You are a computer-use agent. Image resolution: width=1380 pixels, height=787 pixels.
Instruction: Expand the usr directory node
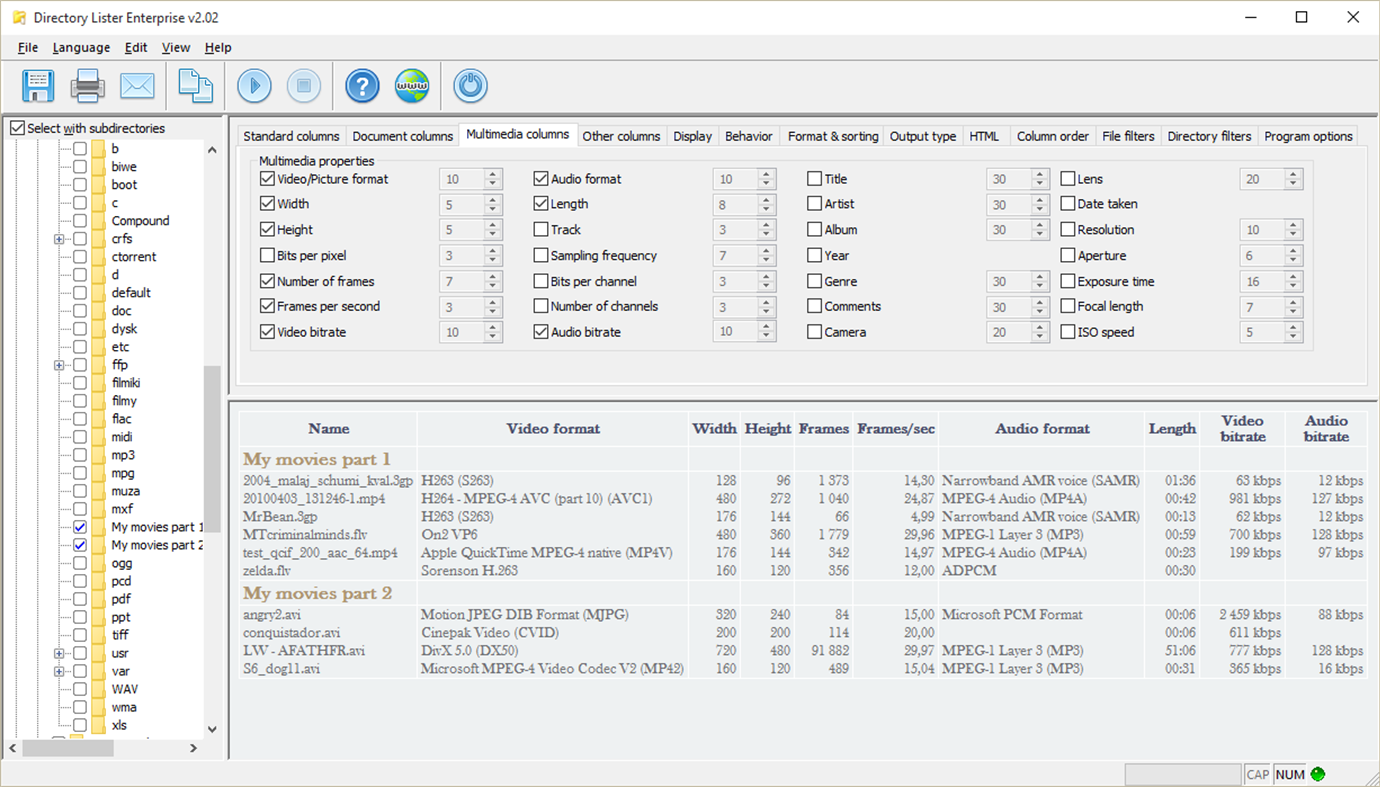pos(57,653)
